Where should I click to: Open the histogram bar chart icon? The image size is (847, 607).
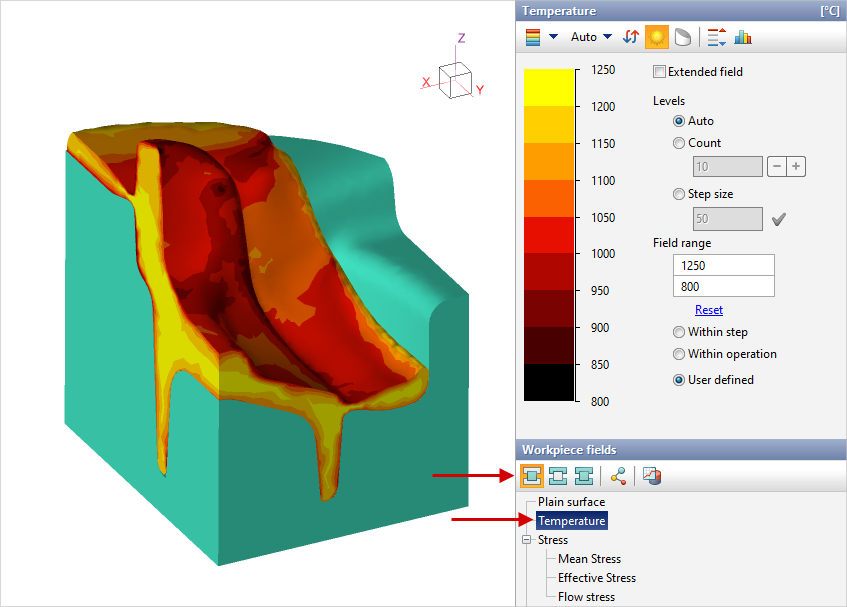point(743,37)
